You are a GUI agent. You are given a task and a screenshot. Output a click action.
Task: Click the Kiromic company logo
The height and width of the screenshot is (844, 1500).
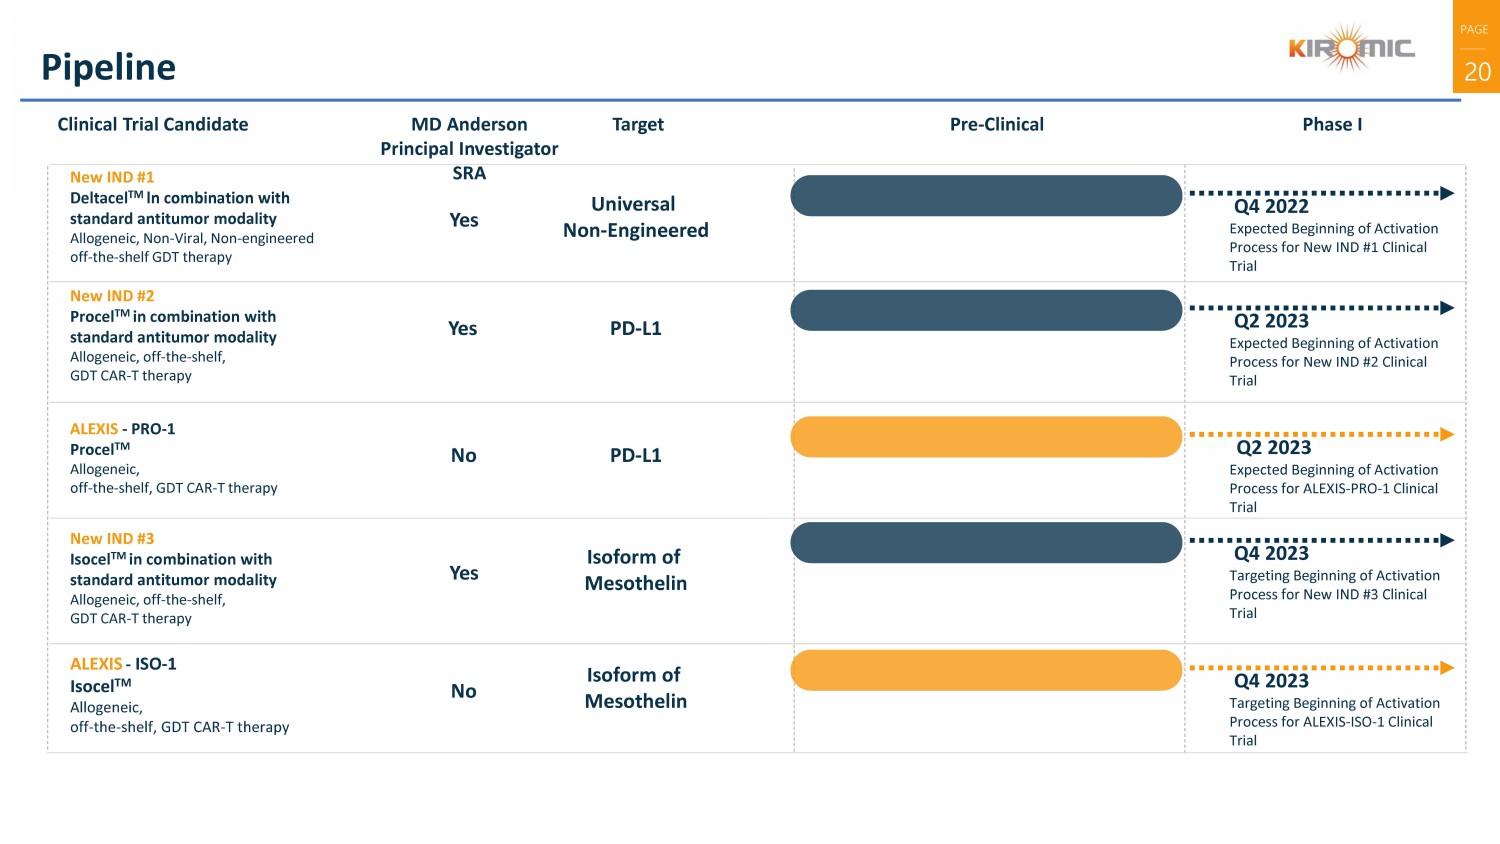click(1351, 48)
